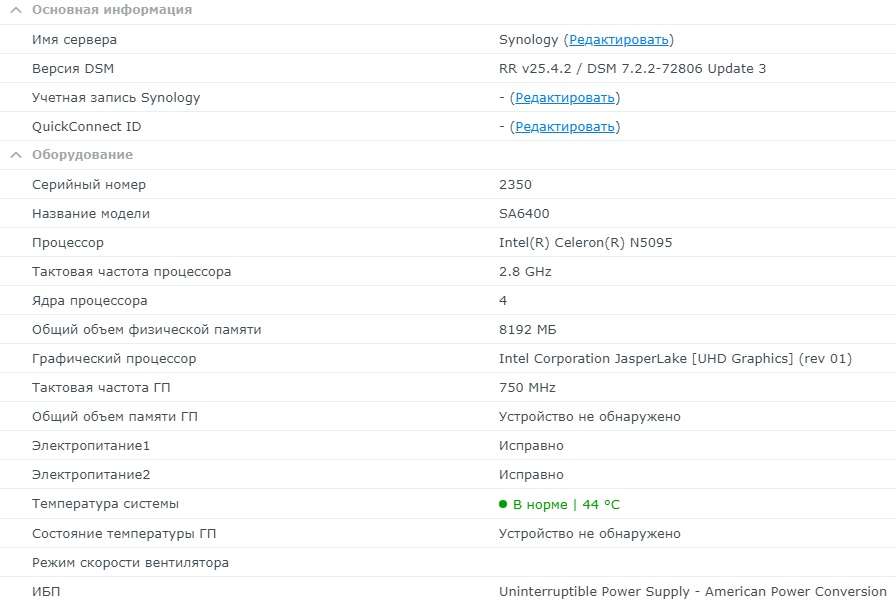
Task: Click the model name SA6400
Action: point(524,214)
